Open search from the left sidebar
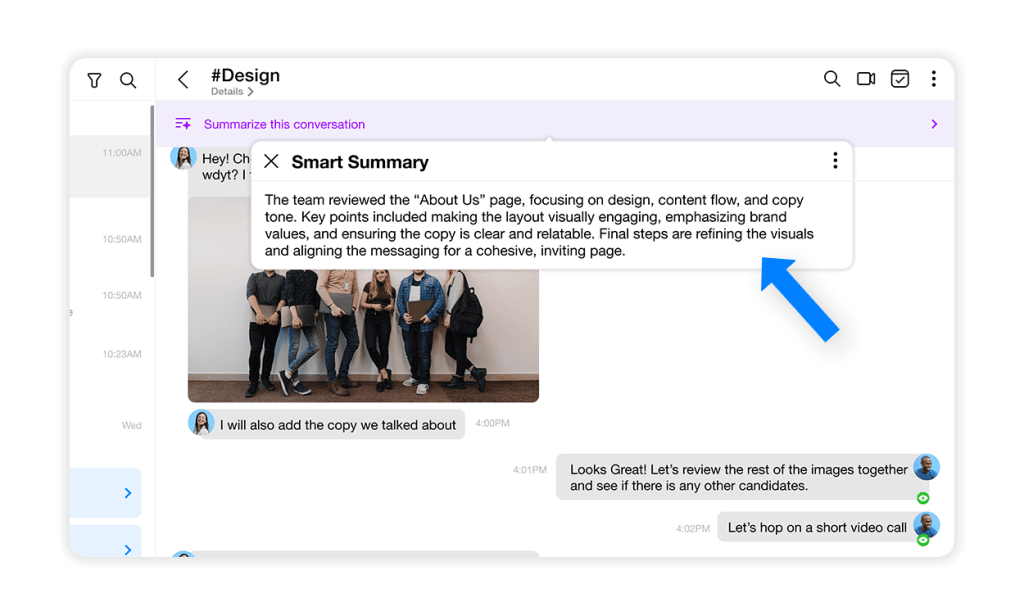Screen dimensions: 1024x616 pos(128,80)
